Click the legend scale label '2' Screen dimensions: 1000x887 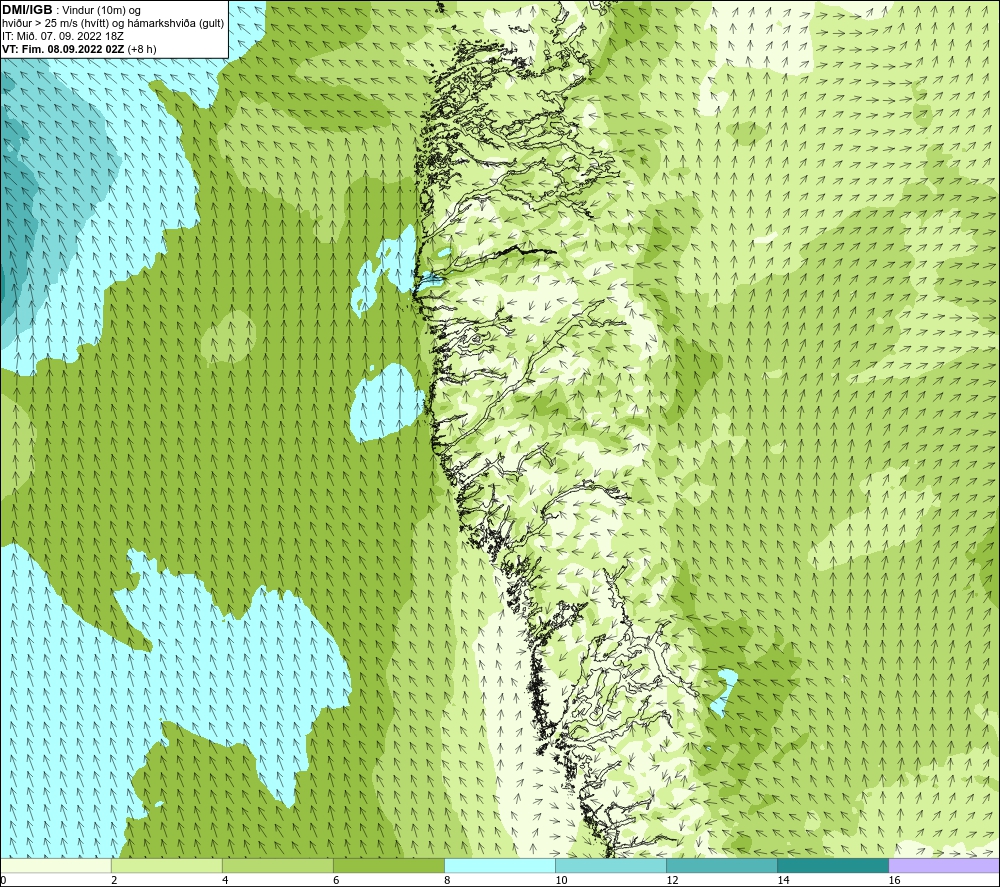(x=114, y=881)
